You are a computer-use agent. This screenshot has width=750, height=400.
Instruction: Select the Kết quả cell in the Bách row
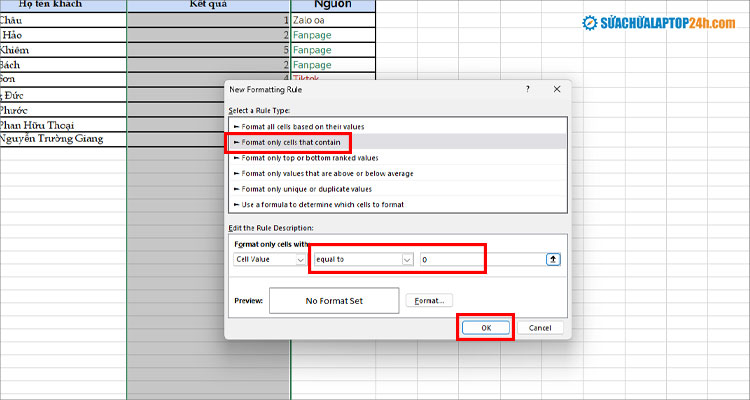click(209, 65)
